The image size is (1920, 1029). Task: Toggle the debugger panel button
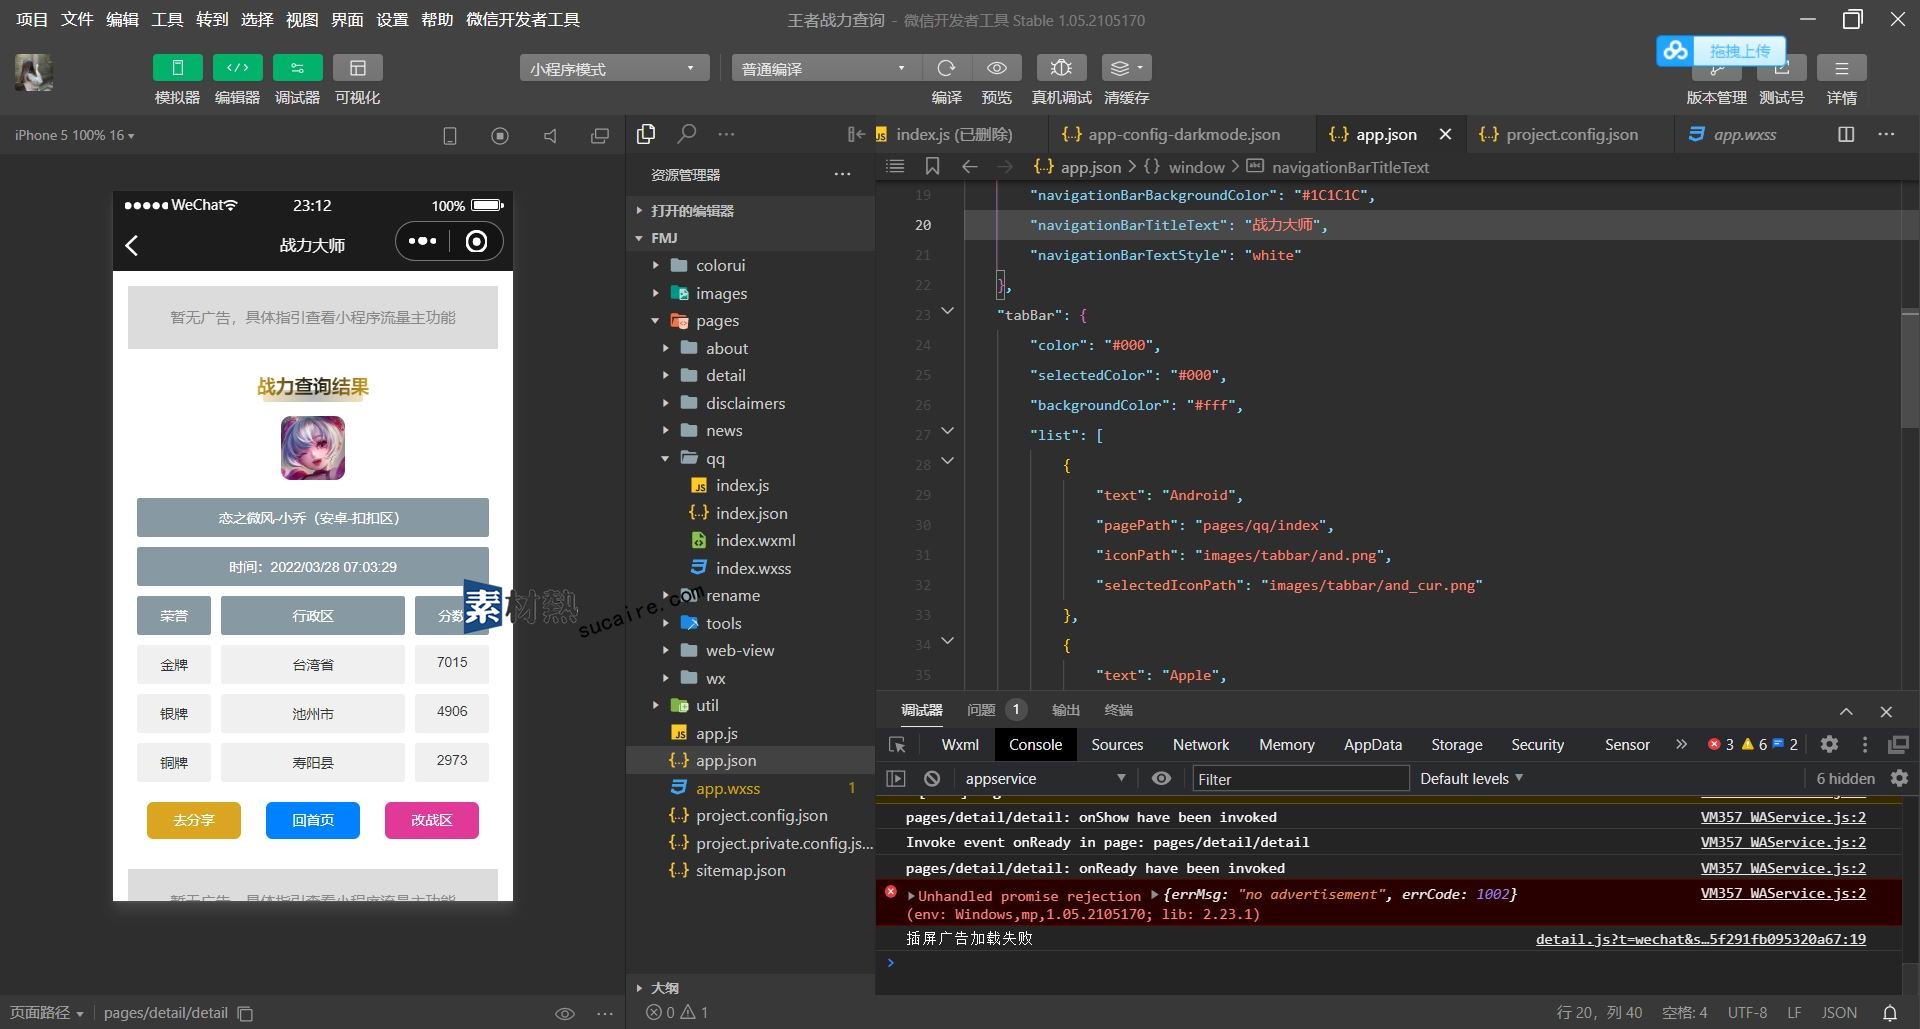(297, 68)
